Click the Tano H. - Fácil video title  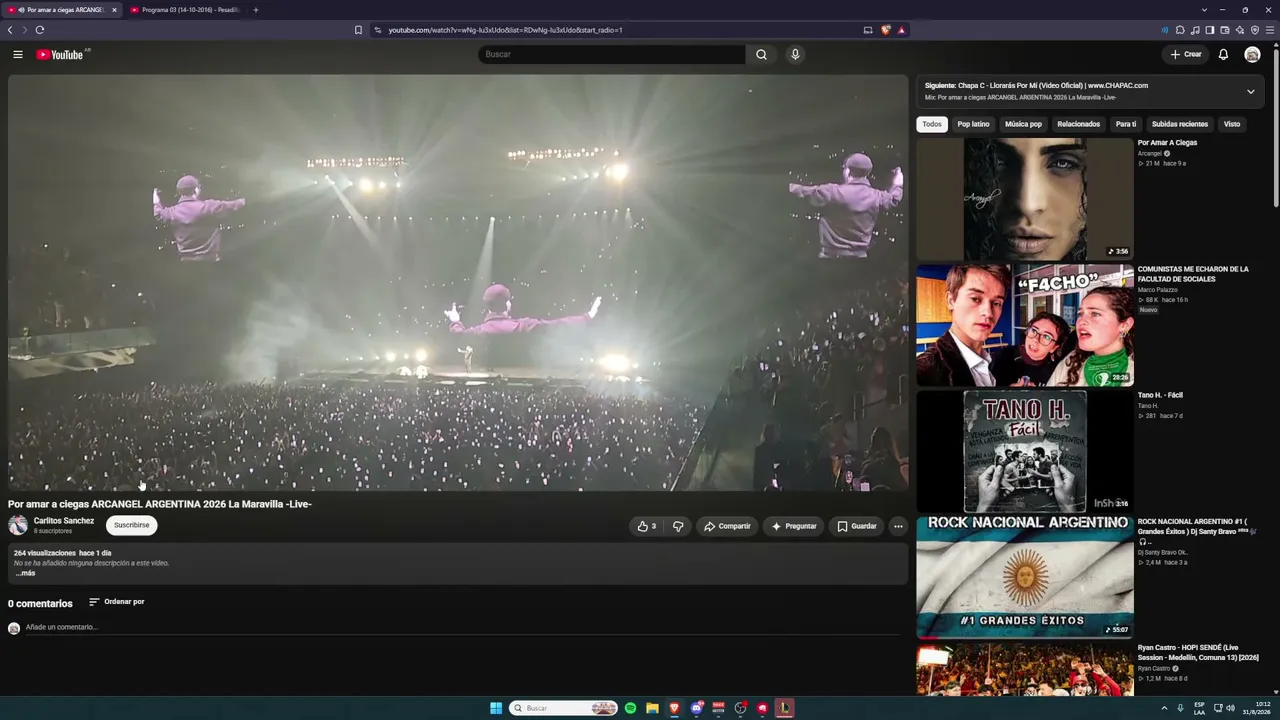1160,395
